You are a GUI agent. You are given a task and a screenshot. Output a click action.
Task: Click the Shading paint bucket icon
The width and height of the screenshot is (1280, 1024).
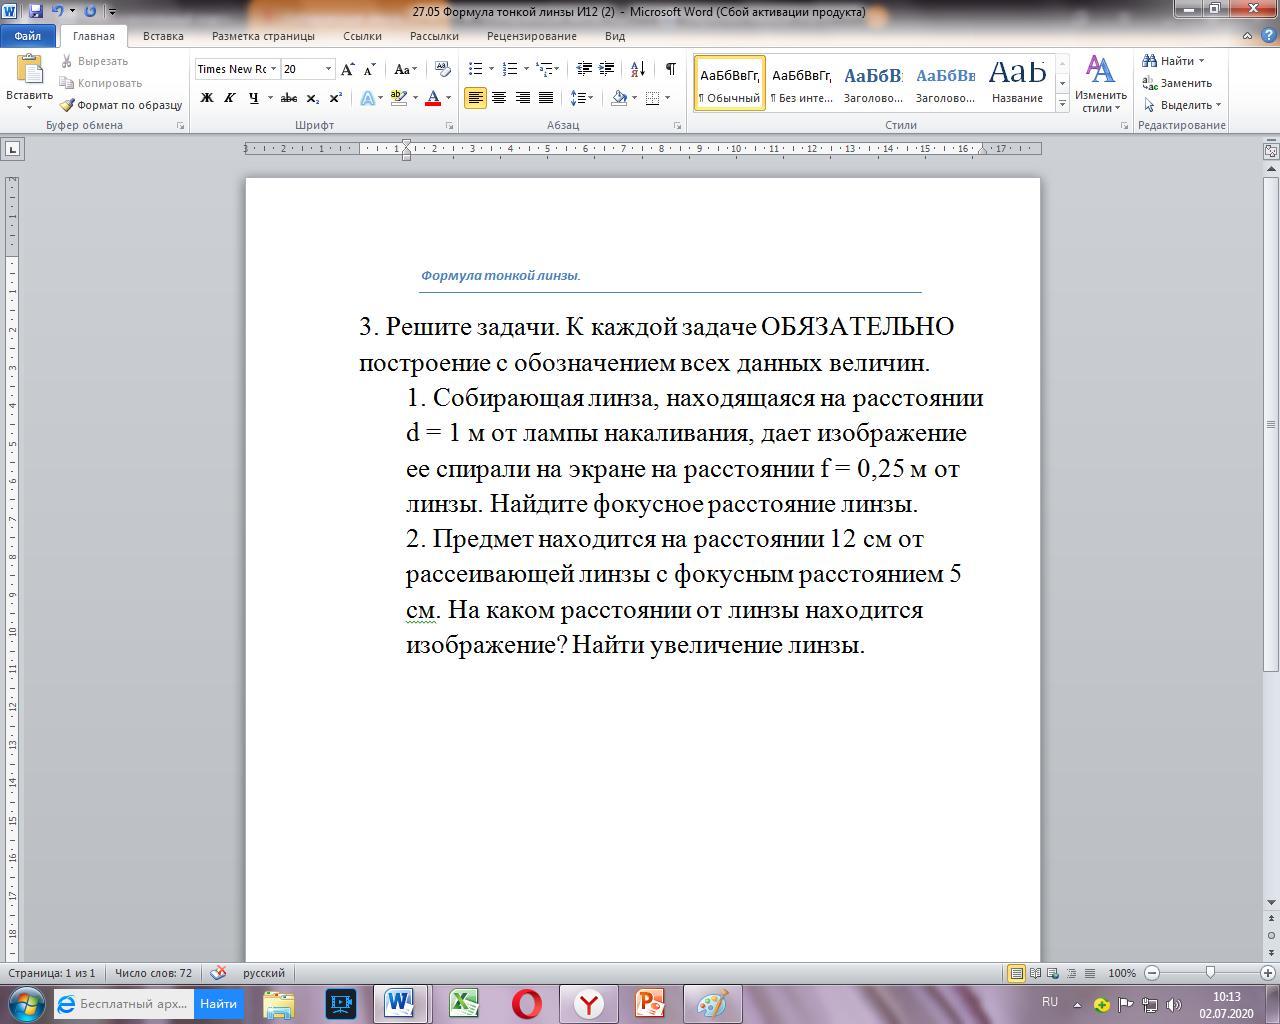(x=619, y=98)
